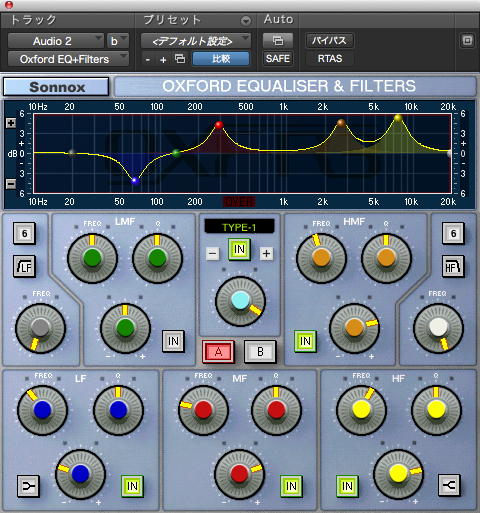The height and width of the screenshot is (513, 480).
Task: Open the plug-in settings copy icon
Action: coord(180,59)
